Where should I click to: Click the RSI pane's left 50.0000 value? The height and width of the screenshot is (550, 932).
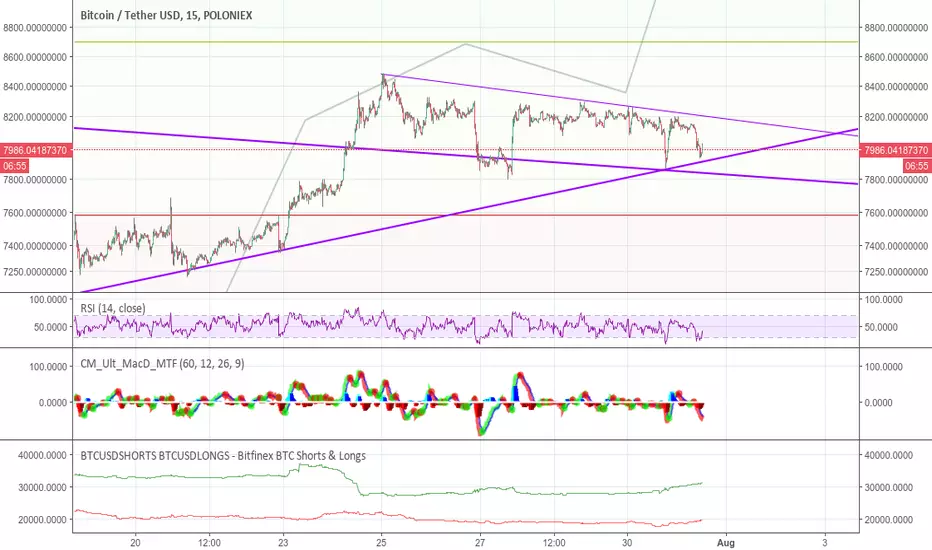[x=51, y=327]
